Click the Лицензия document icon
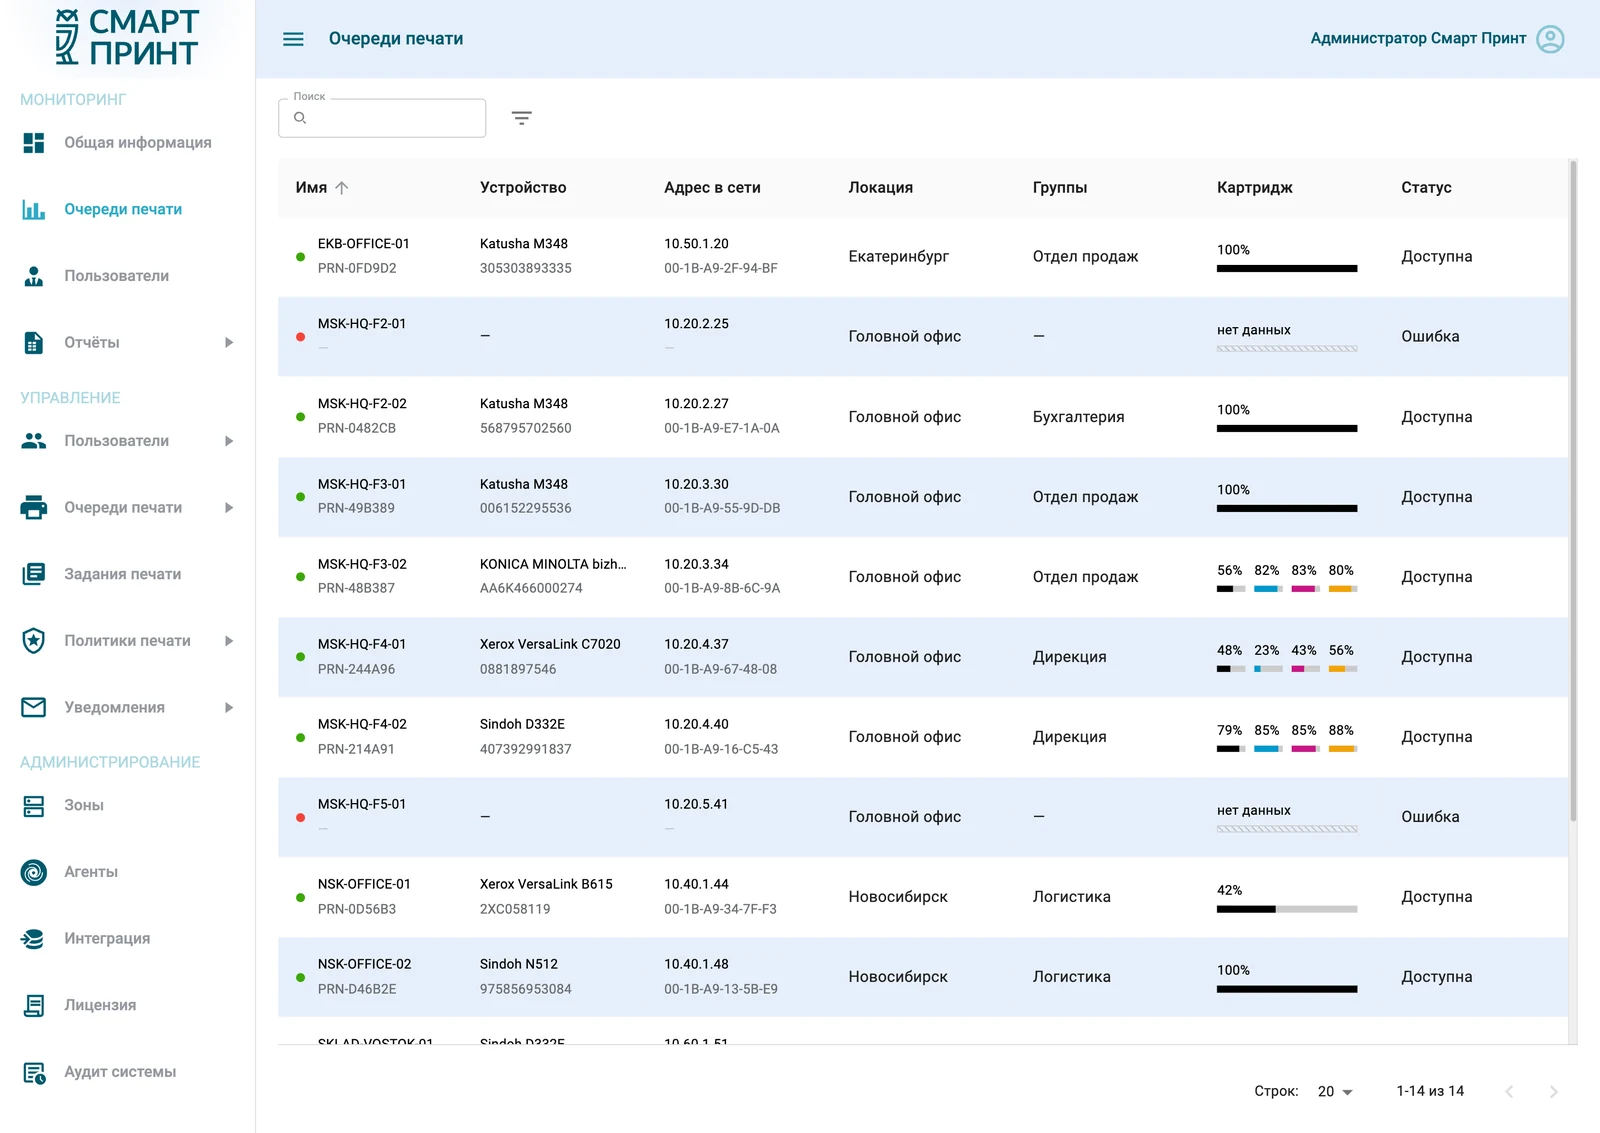 (34, 1006)
